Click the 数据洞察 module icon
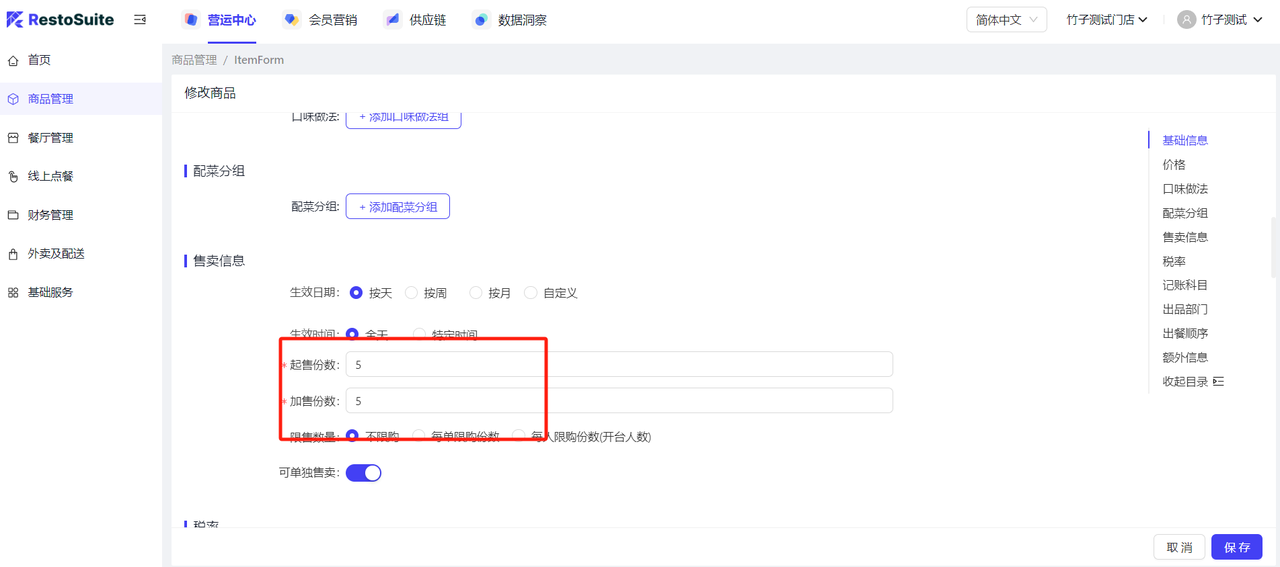Image resolution: width=1280 pixels, height=567 pixels. click(482, 20)
